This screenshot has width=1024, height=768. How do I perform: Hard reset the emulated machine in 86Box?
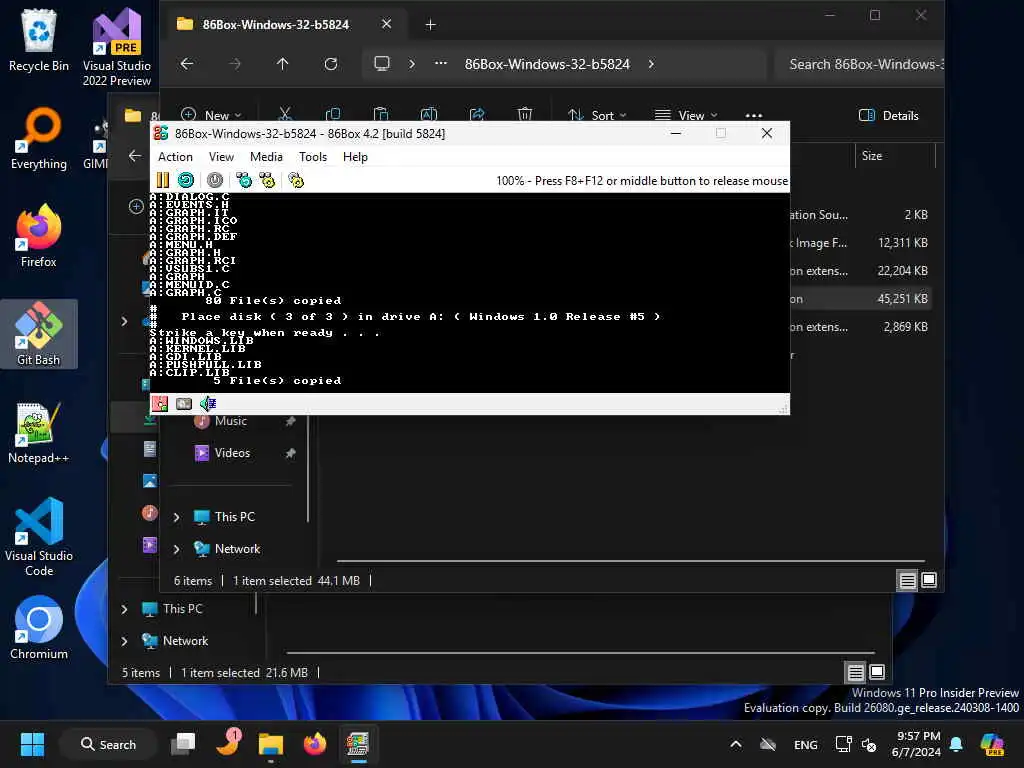tap(186, 180)
